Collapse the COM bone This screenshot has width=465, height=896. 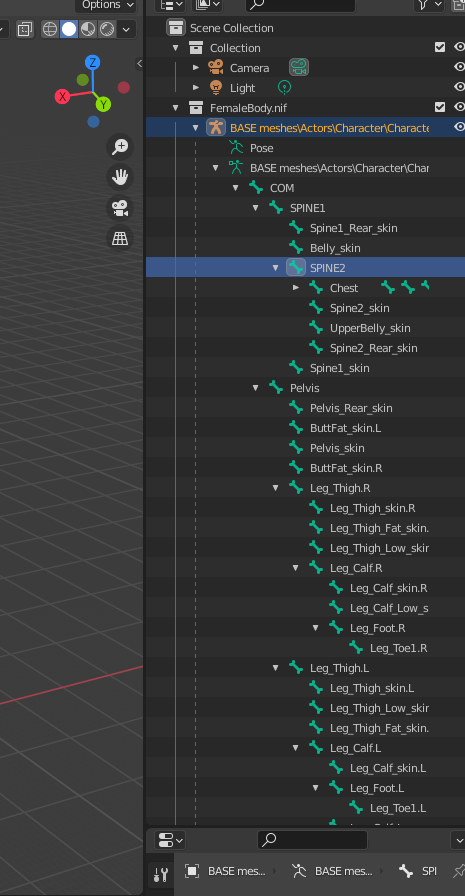pyautogui.click(x=236, y=188)
